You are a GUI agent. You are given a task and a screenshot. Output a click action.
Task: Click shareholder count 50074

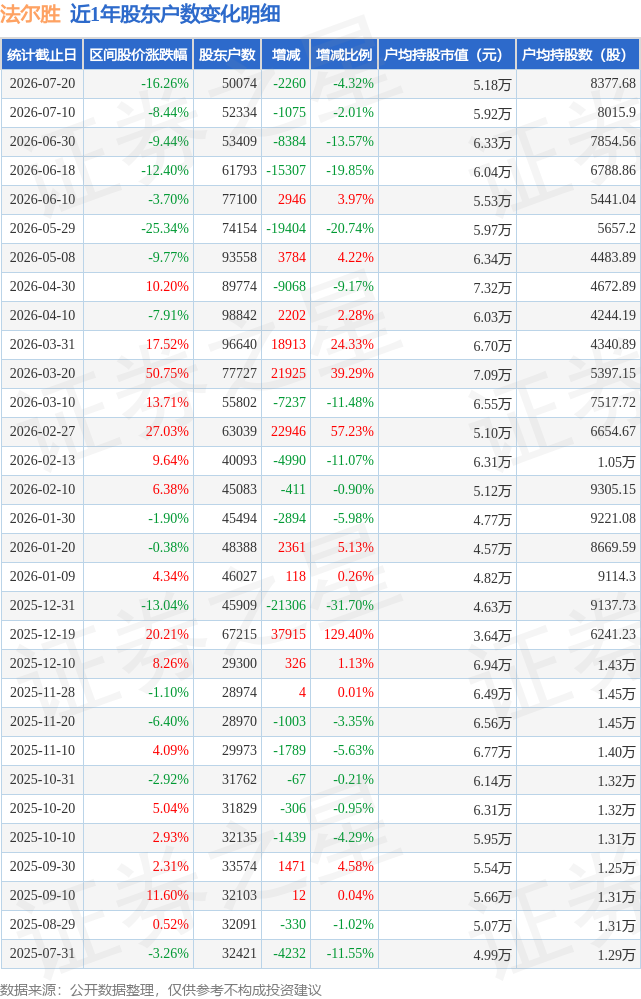tap(240, 83)
